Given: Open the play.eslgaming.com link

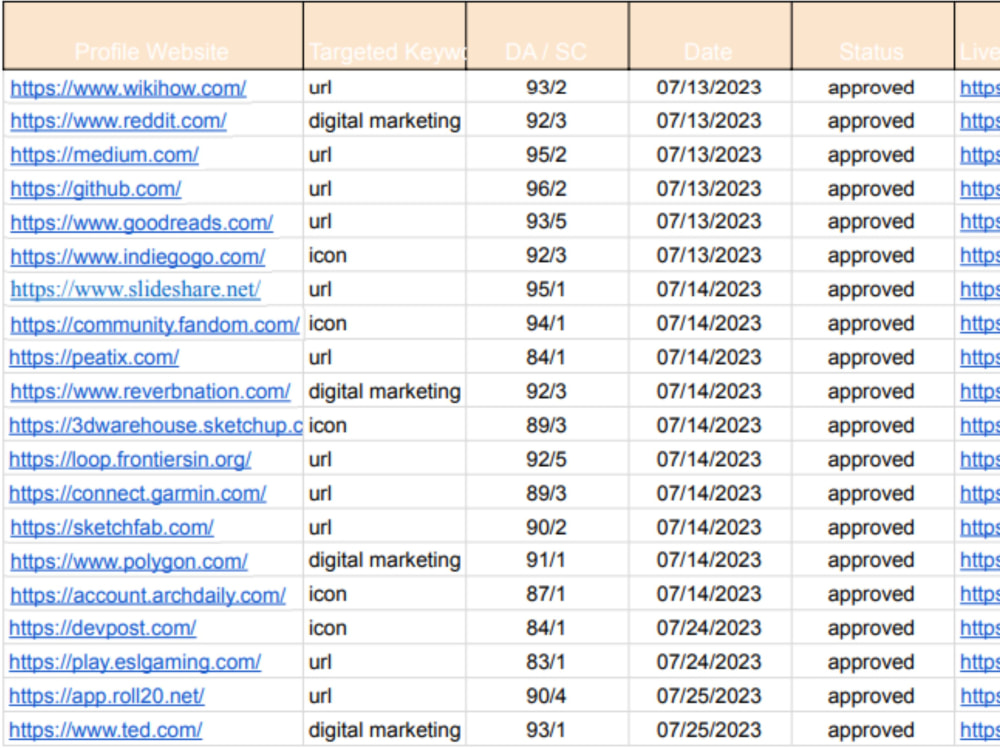Looking at the screenshot, I should pos(135,662).
